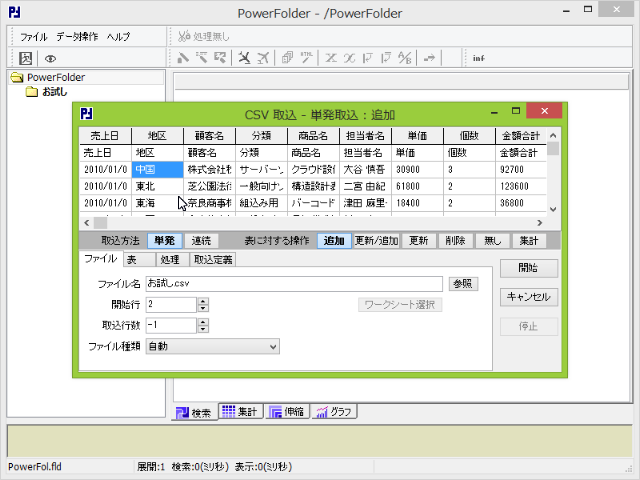Decrease 取込行数 with the down spinner
Viewport: 640px width, 480px height.
203,329
